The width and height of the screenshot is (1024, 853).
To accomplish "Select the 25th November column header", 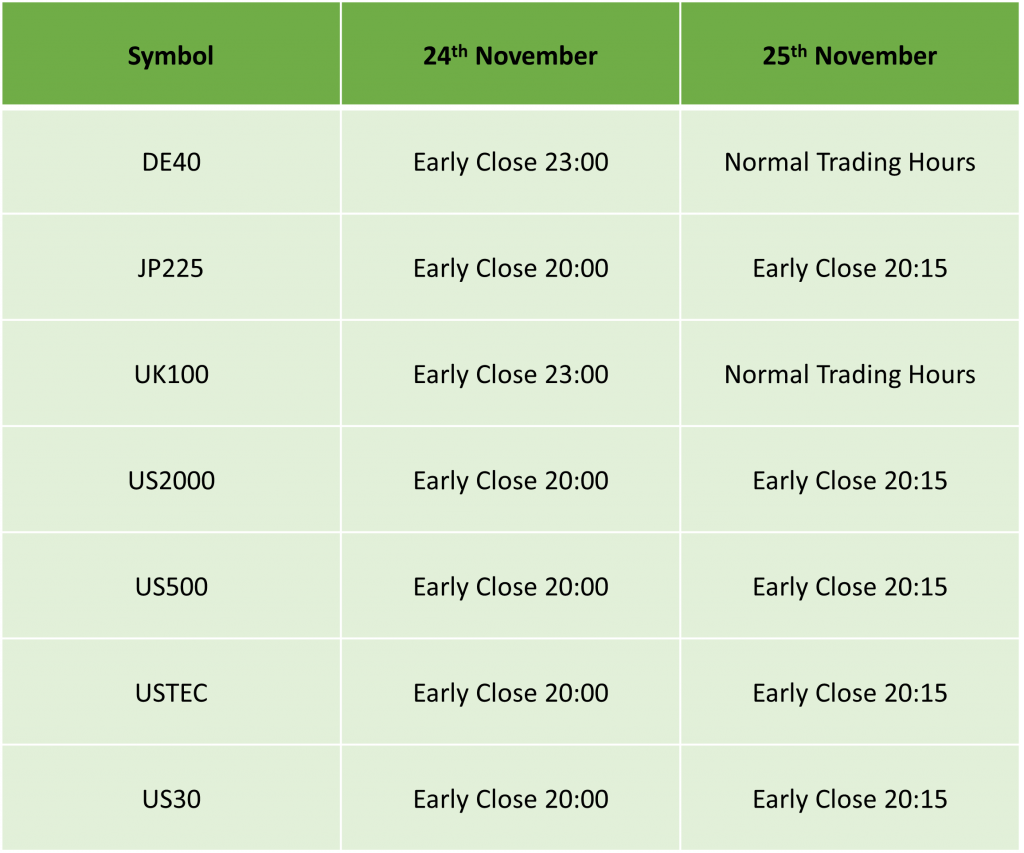I will [x=850, y=54].
